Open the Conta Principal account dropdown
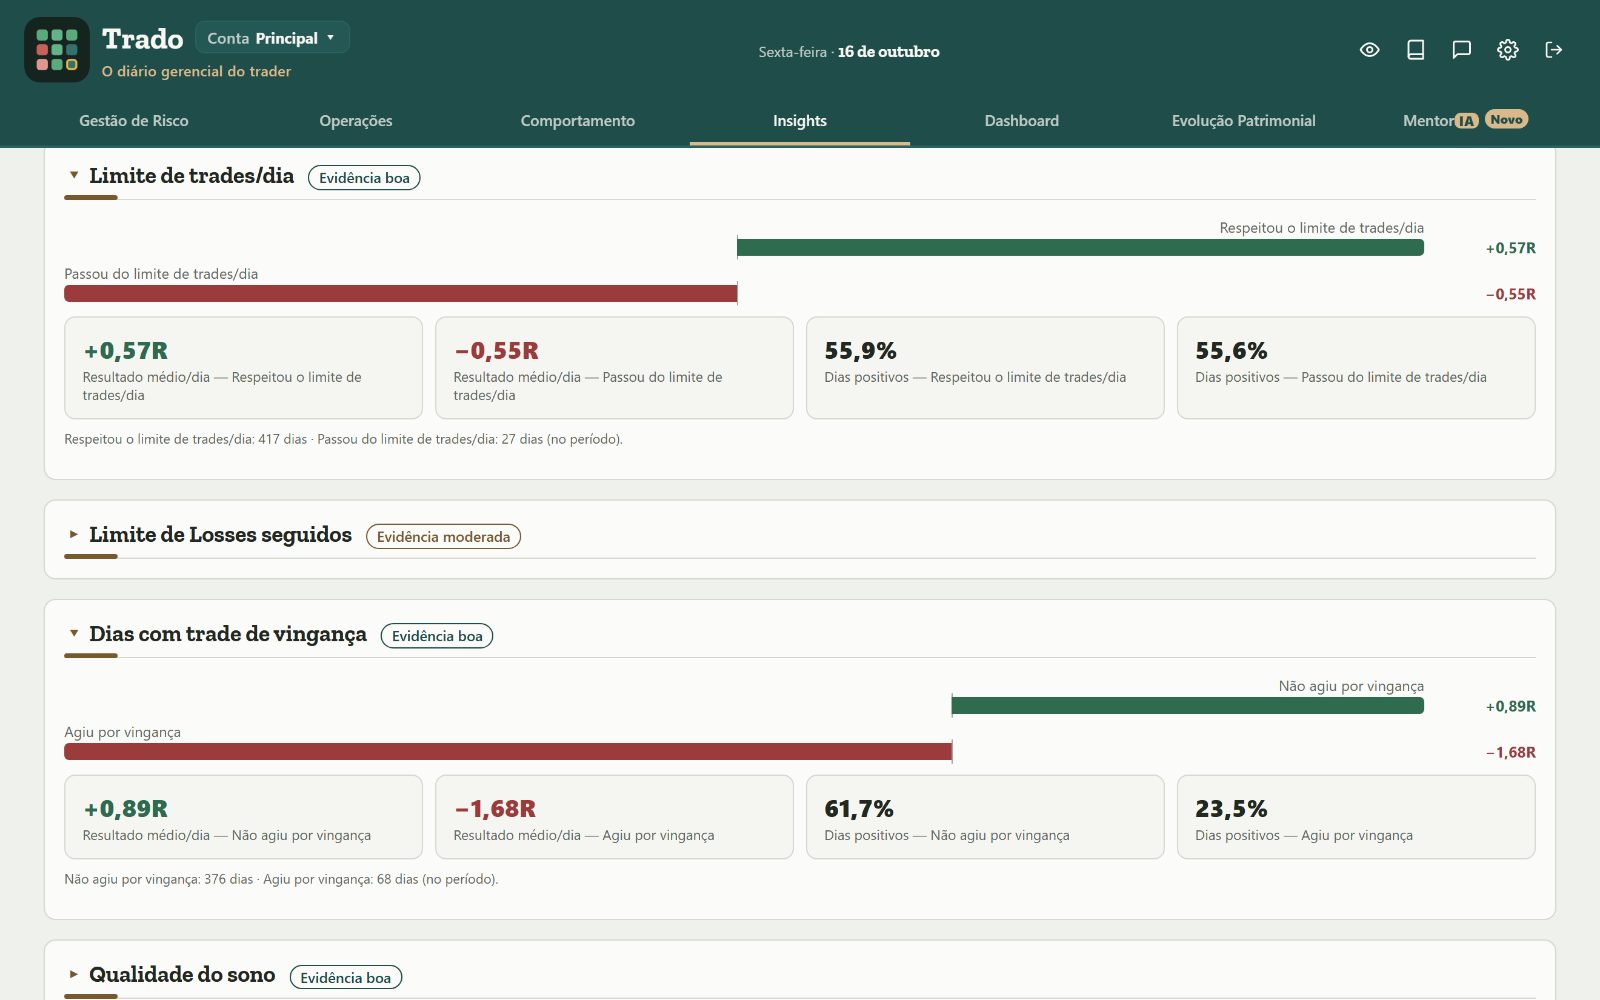 click(x=272, y=38)
